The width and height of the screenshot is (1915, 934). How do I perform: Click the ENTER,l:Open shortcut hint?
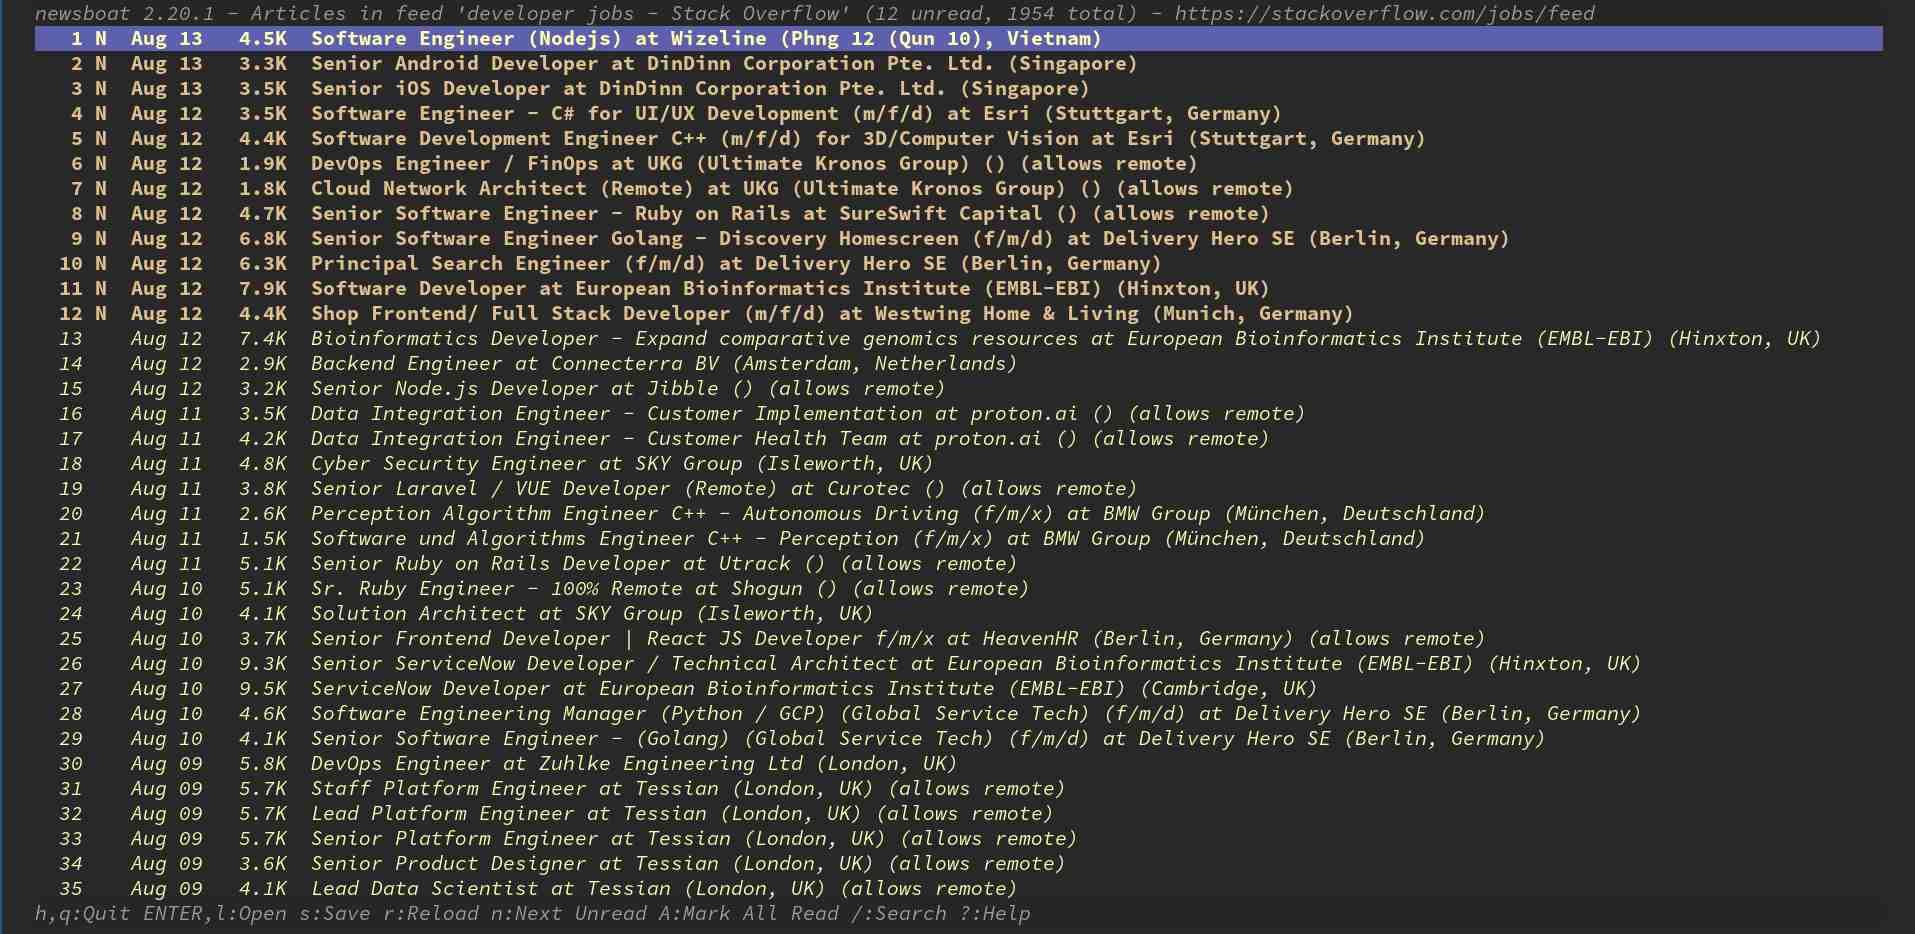tap(215, 914)
